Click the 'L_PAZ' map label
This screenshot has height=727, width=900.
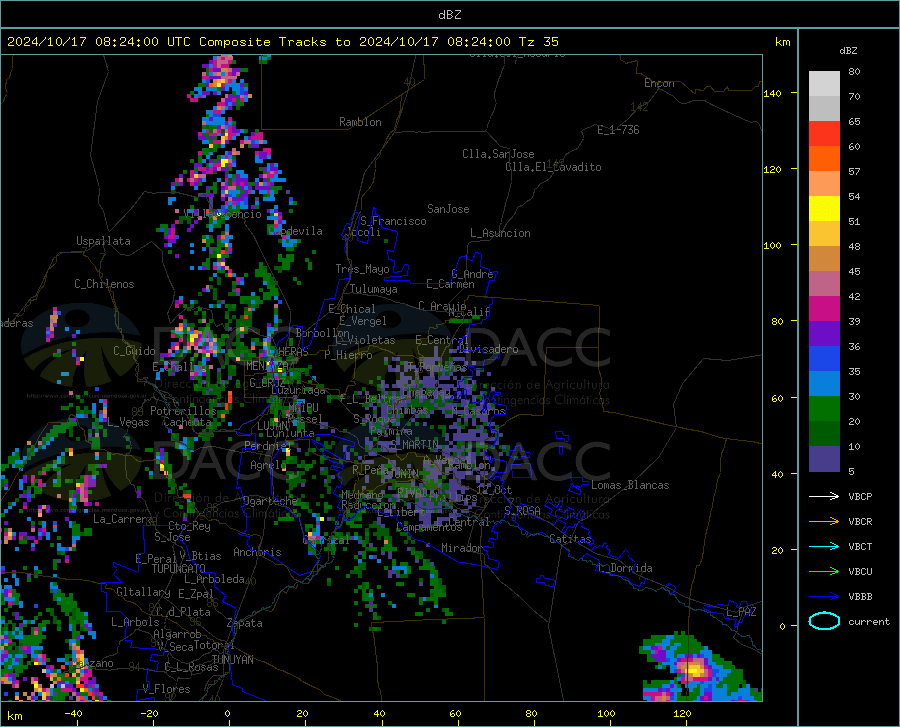(x=742, y=612)
